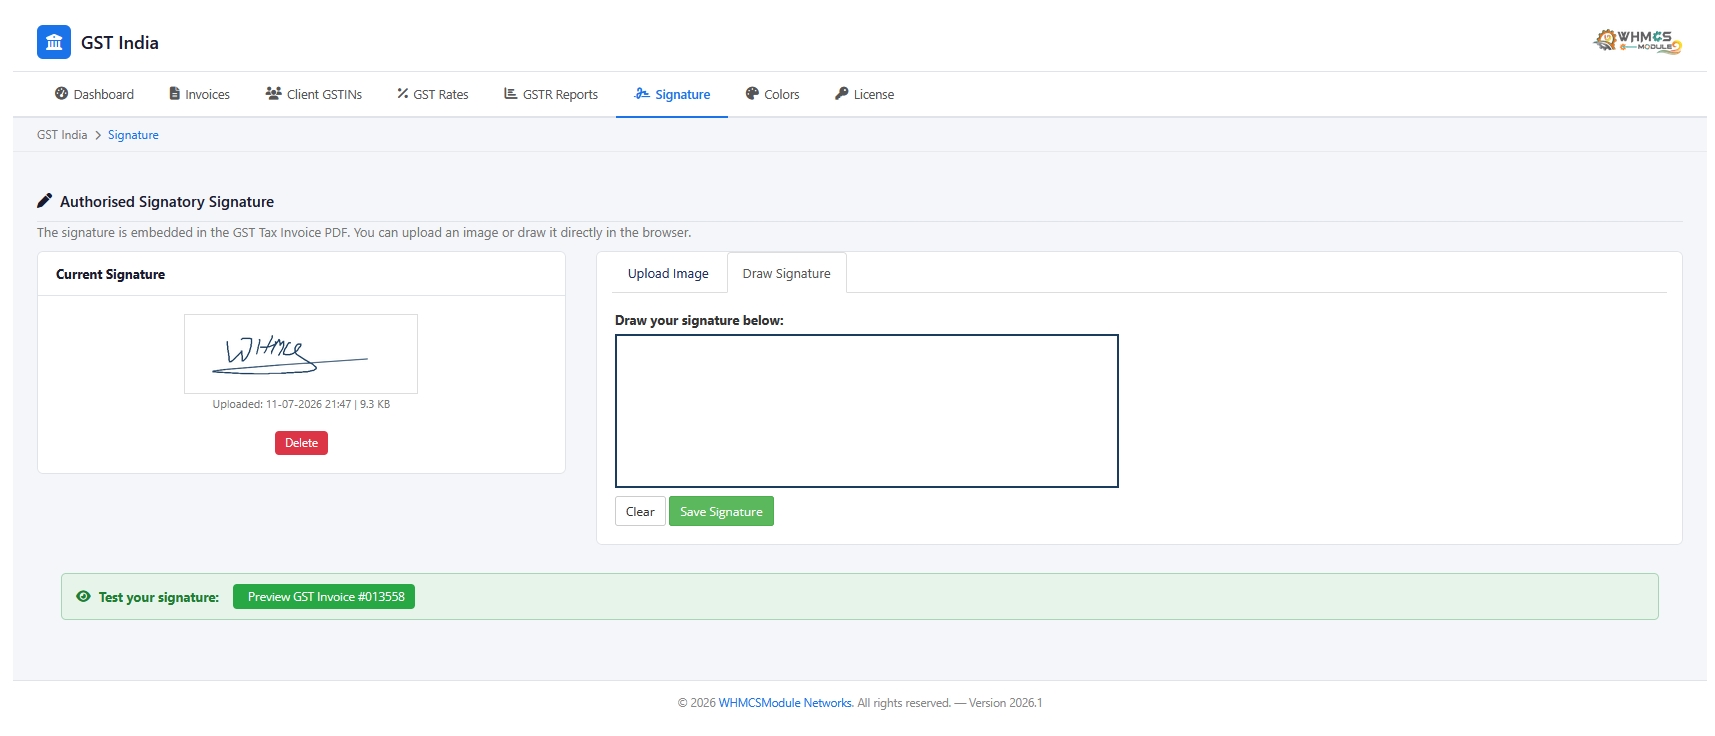Click the Dashboard gauge icon
This screenshot has height=736, width=1715.
[62, 93]
